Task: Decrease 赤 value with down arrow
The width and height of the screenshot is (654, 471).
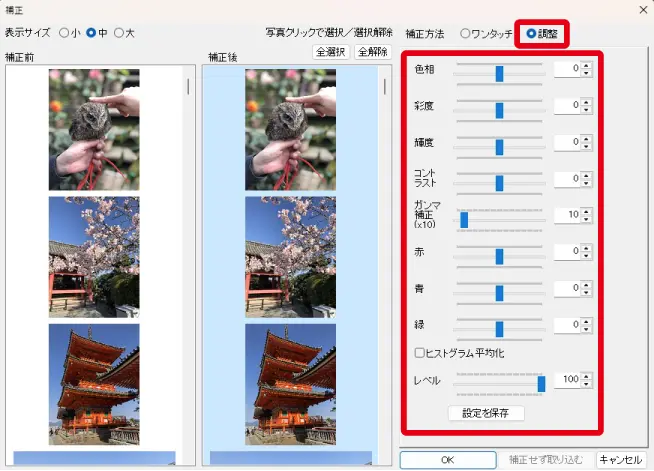Action: point(587,256)
